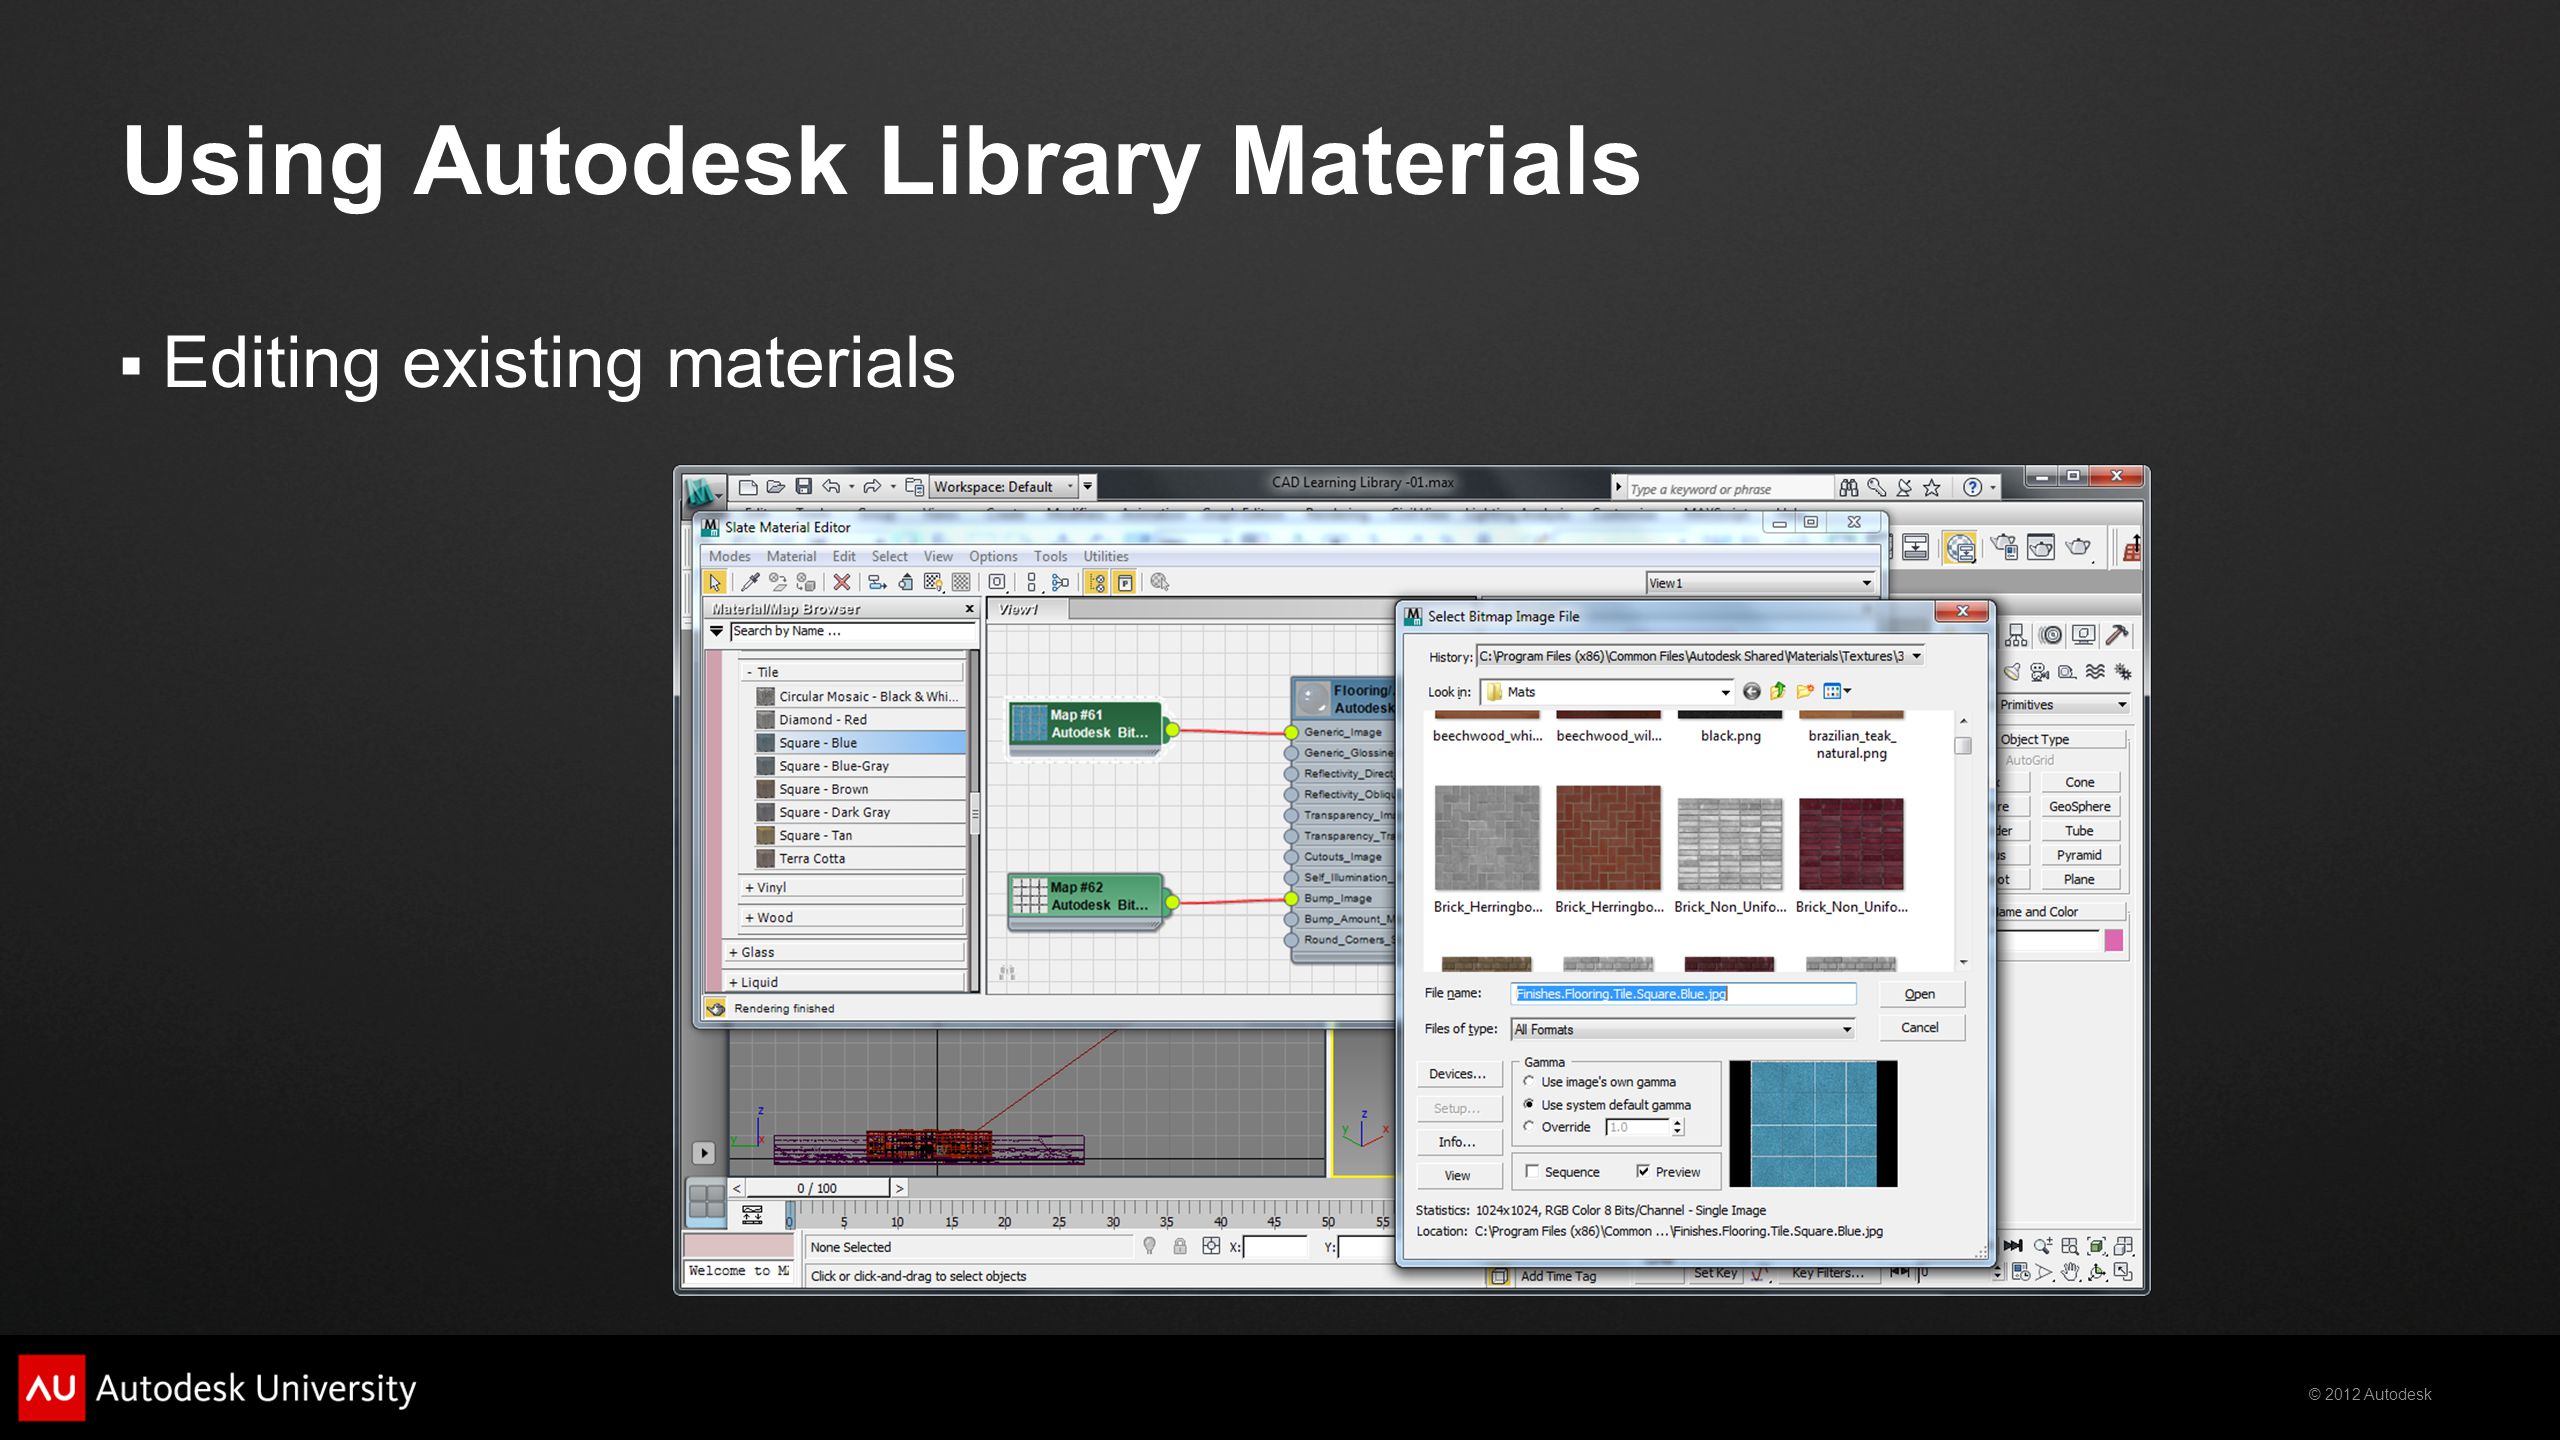
Task: Click the Save file icon in main toolbar
Action: pos(803,487)
